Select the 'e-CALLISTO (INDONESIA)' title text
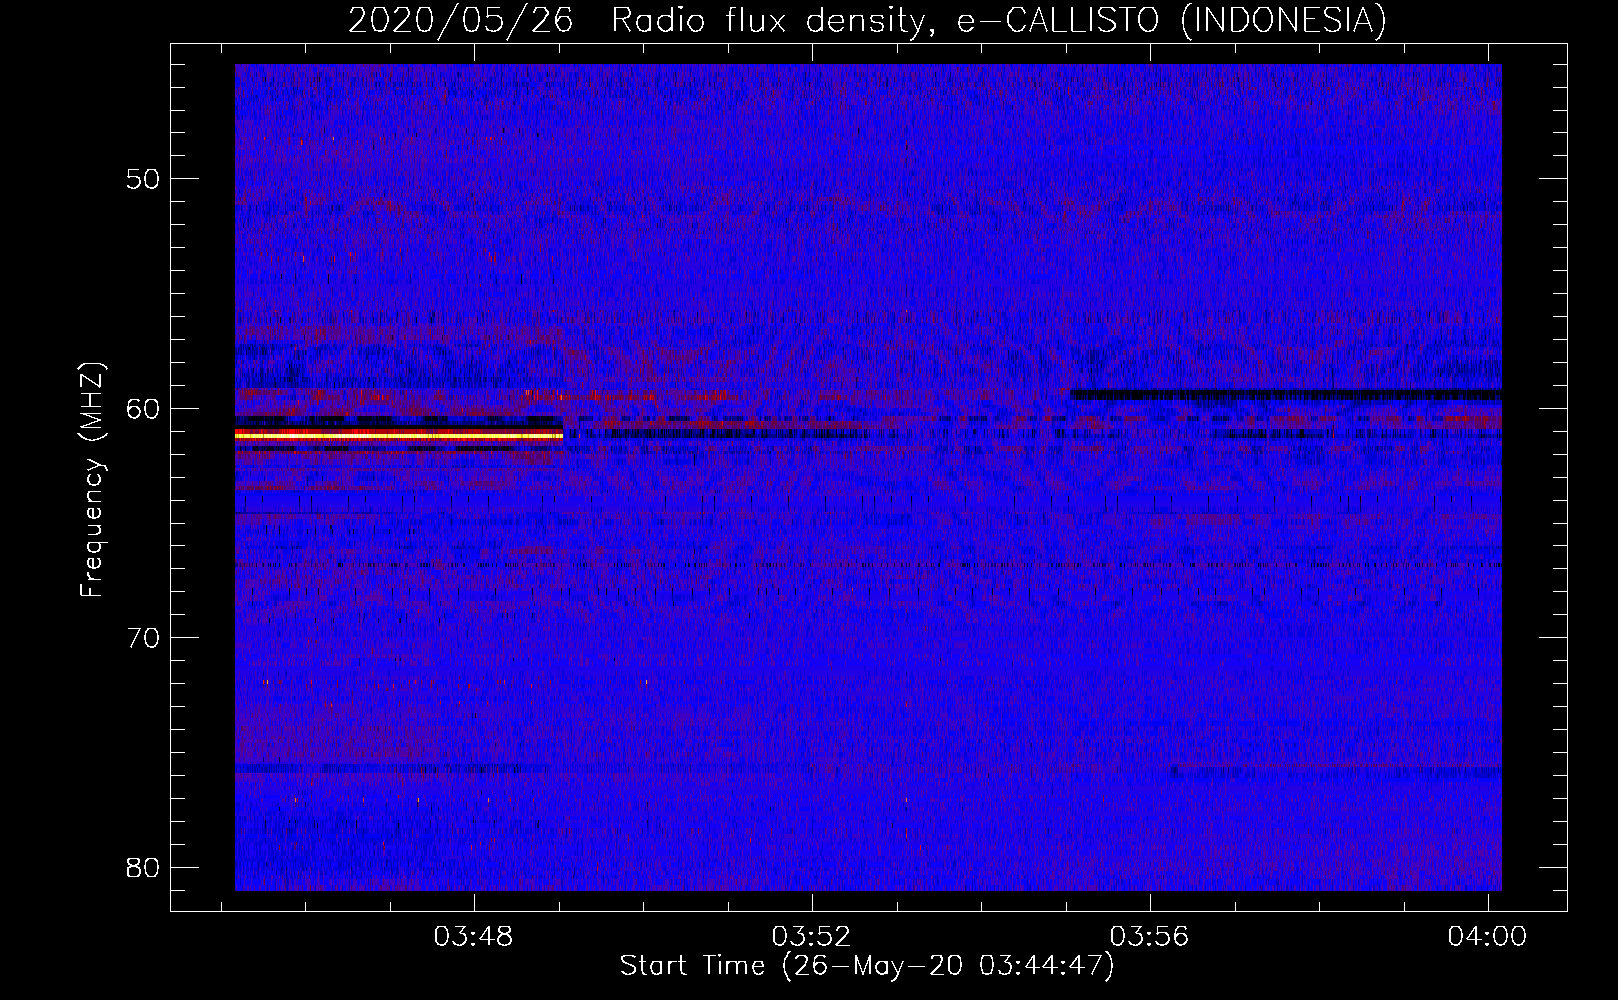The image size is (1618, 1000). (x=1172, y=21)
